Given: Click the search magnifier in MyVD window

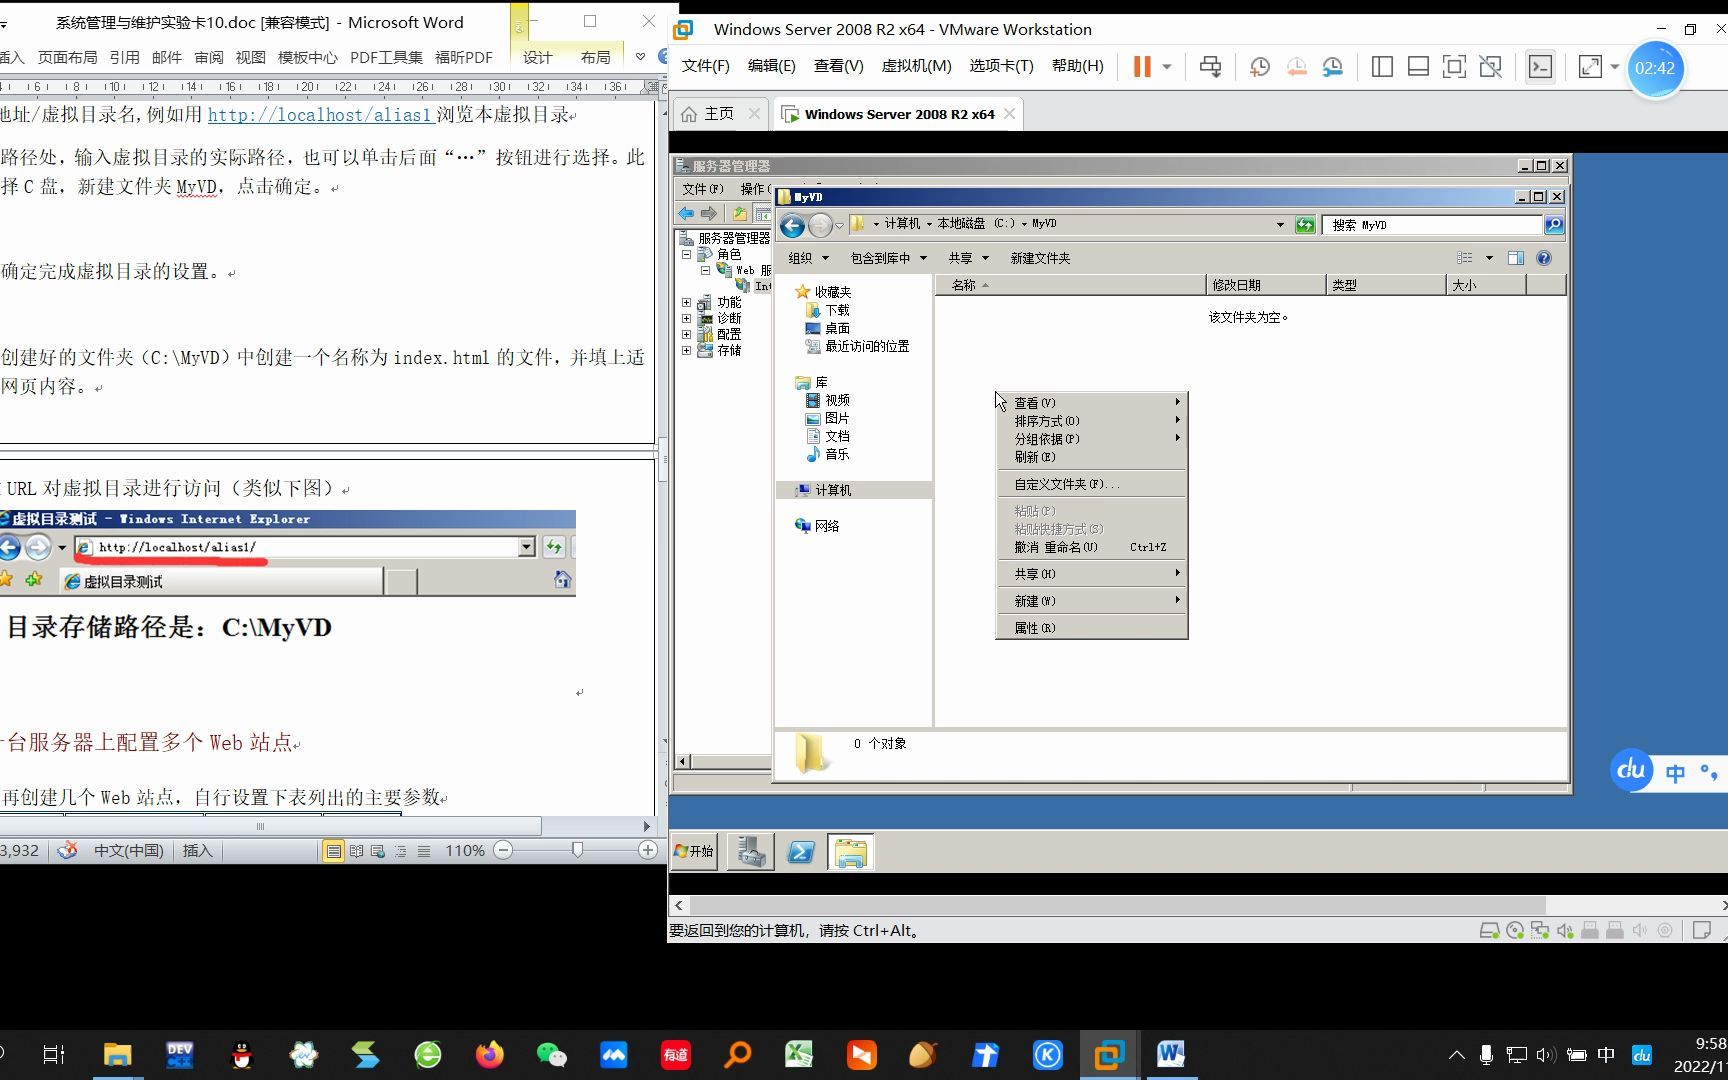Looking at the screenshot, I should (1554, 225).
